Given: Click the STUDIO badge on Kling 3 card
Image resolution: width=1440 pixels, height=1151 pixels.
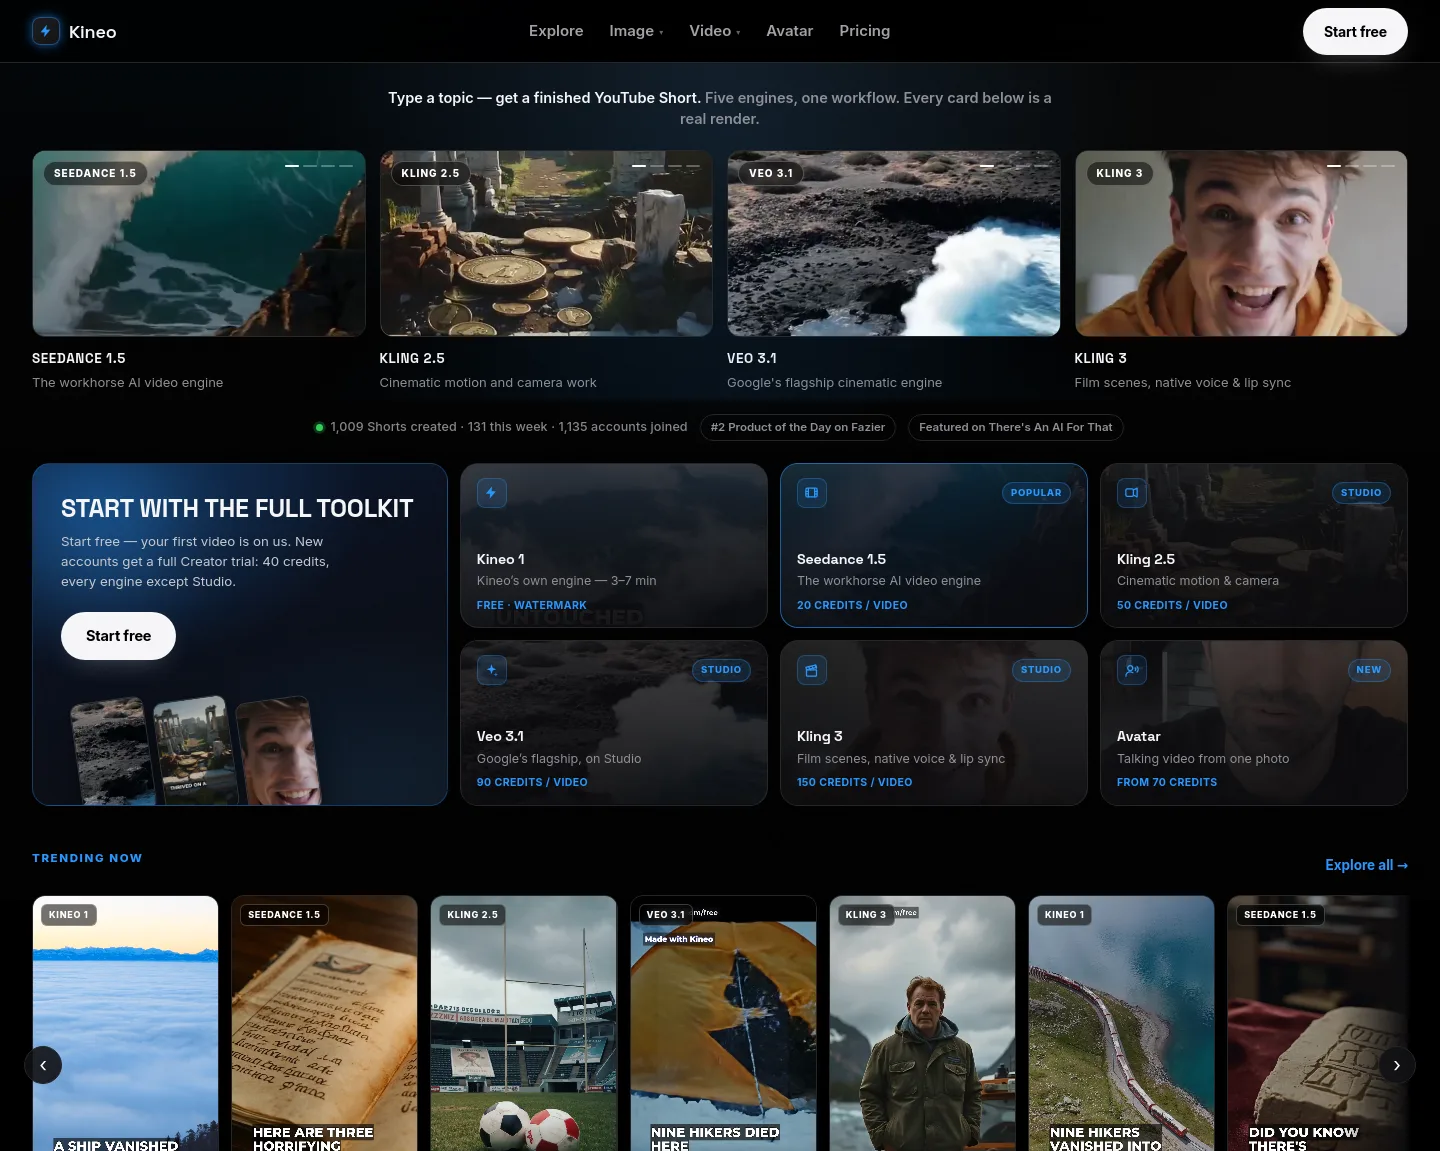Looking at the screenshot, I should pos(1041,670).
